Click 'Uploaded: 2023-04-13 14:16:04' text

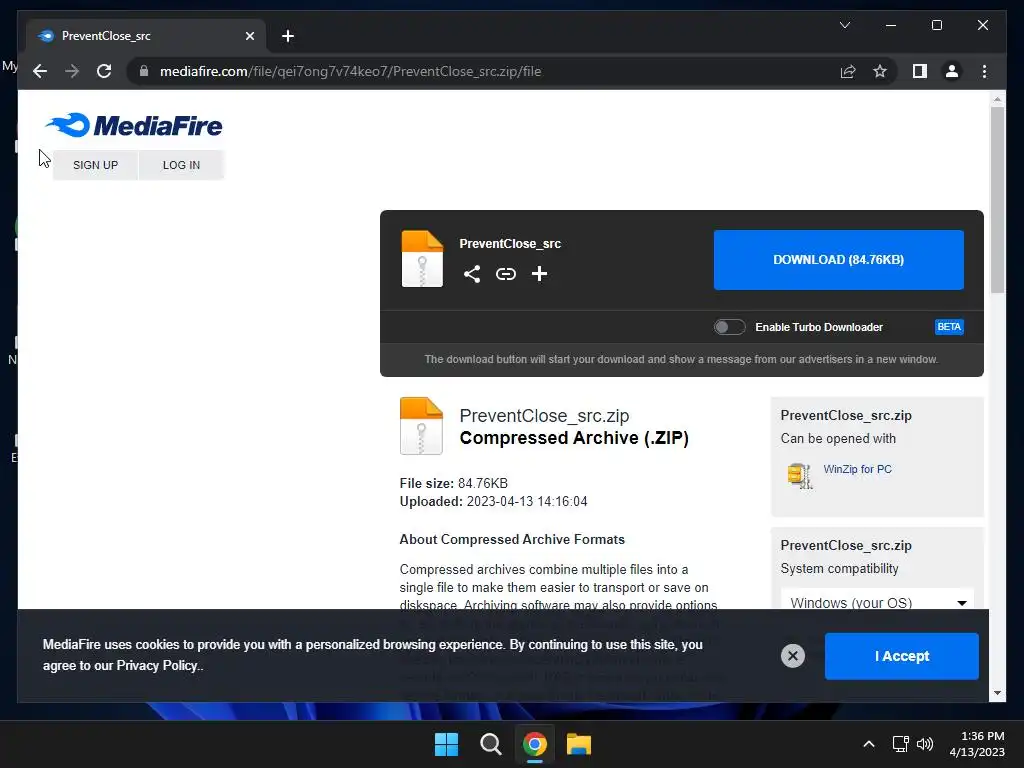(494, 502)
